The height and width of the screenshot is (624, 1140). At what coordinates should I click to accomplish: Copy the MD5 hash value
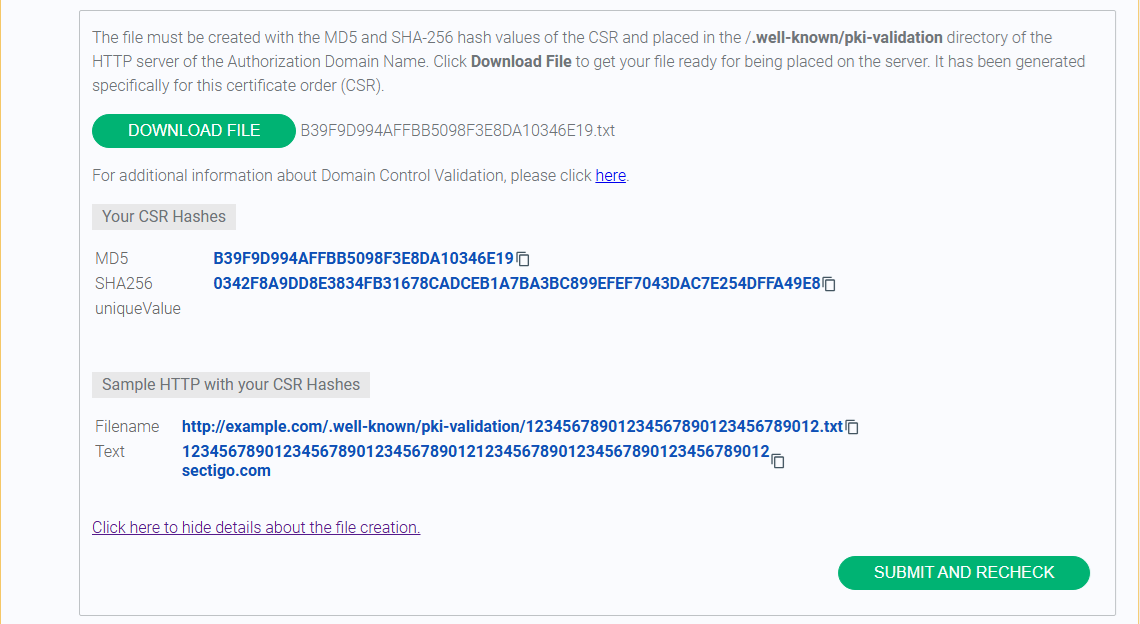point(523,259)
